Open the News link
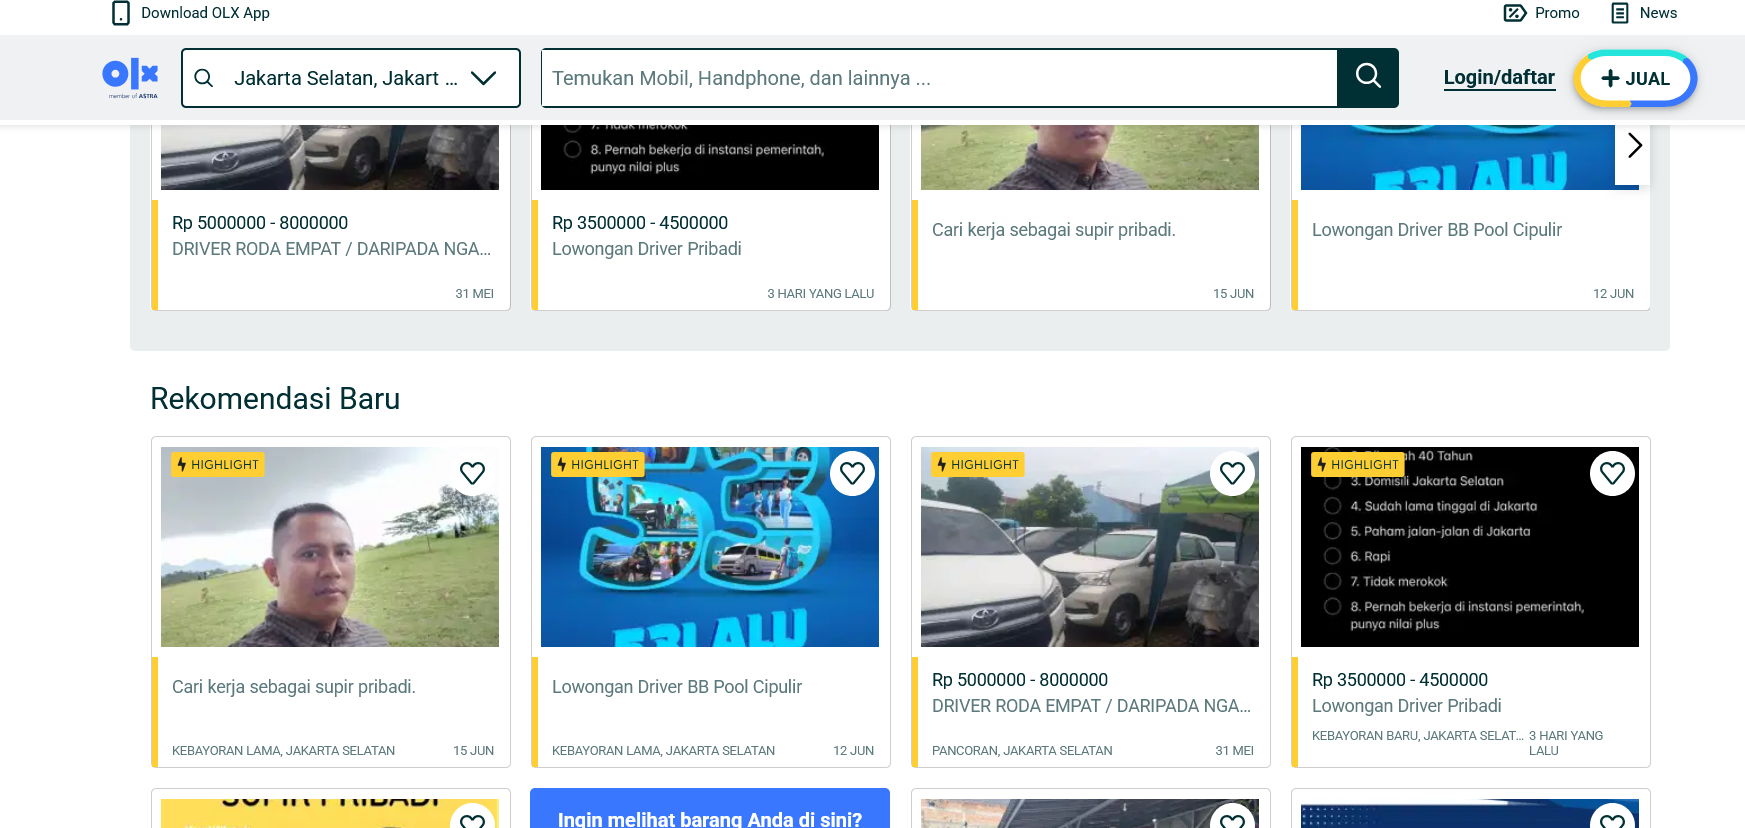The image size is (1745, 828). coord(1658,13)
